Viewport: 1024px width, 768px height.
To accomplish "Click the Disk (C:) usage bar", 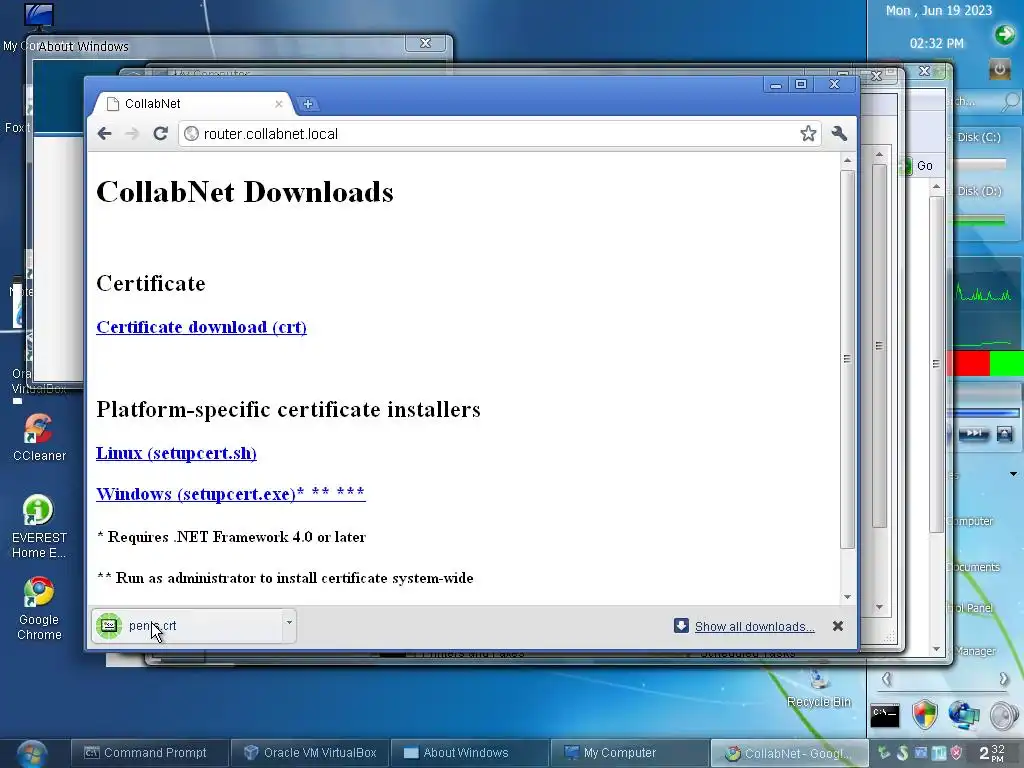I will coord(982,165).
